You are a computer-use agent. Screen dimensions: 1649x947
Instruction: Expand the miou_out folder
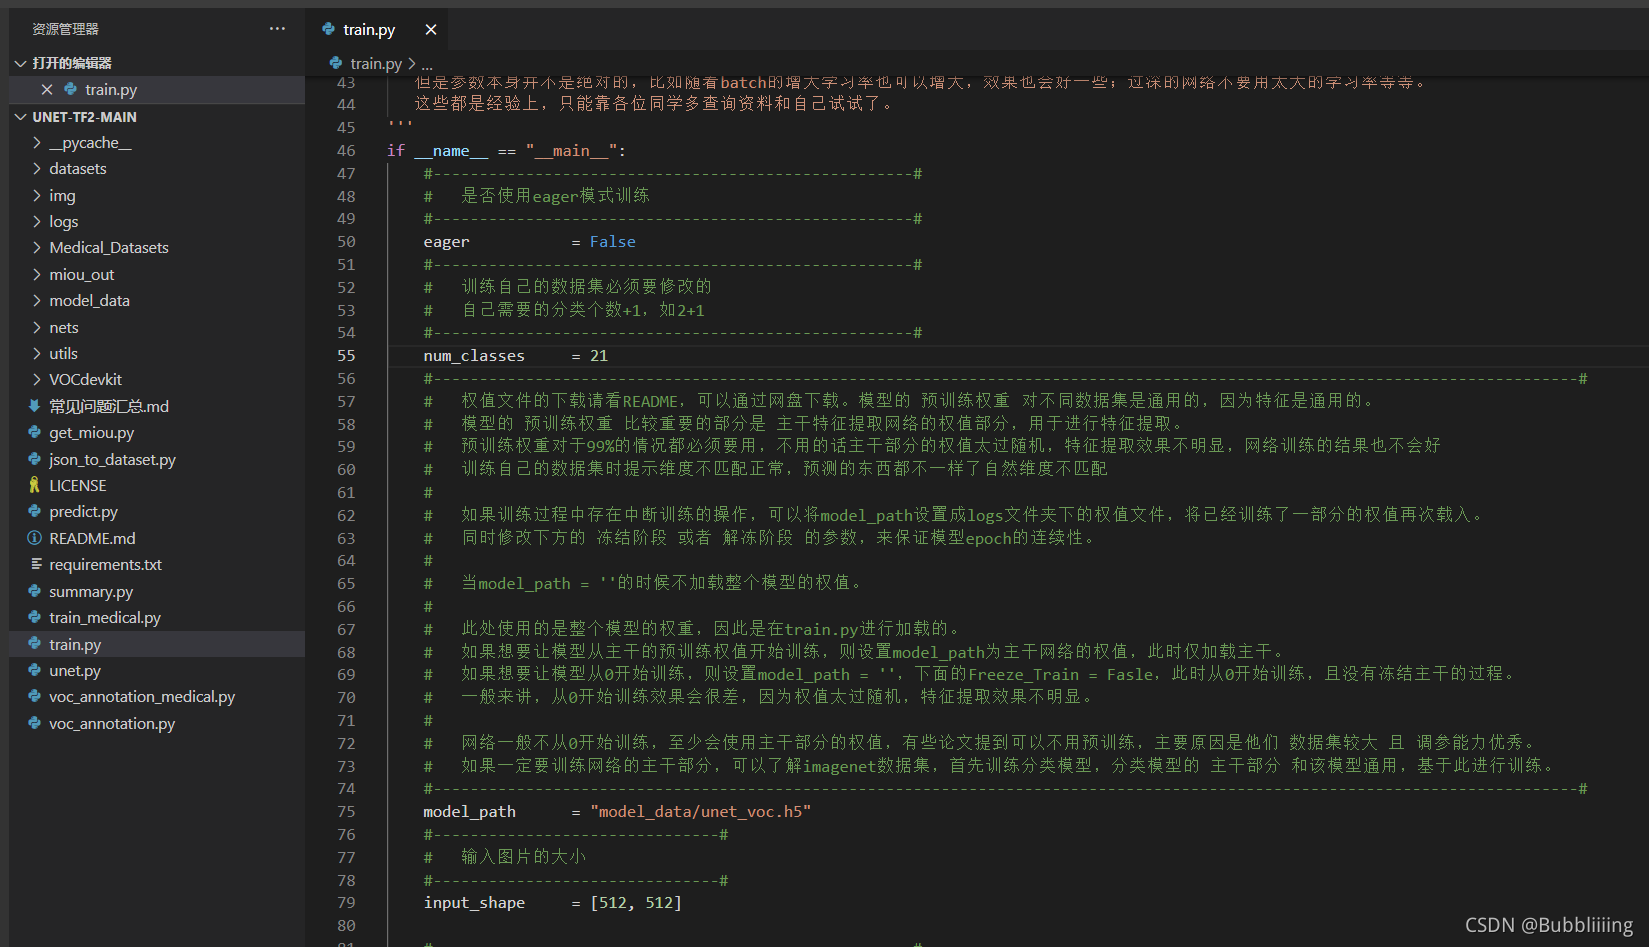37,274
